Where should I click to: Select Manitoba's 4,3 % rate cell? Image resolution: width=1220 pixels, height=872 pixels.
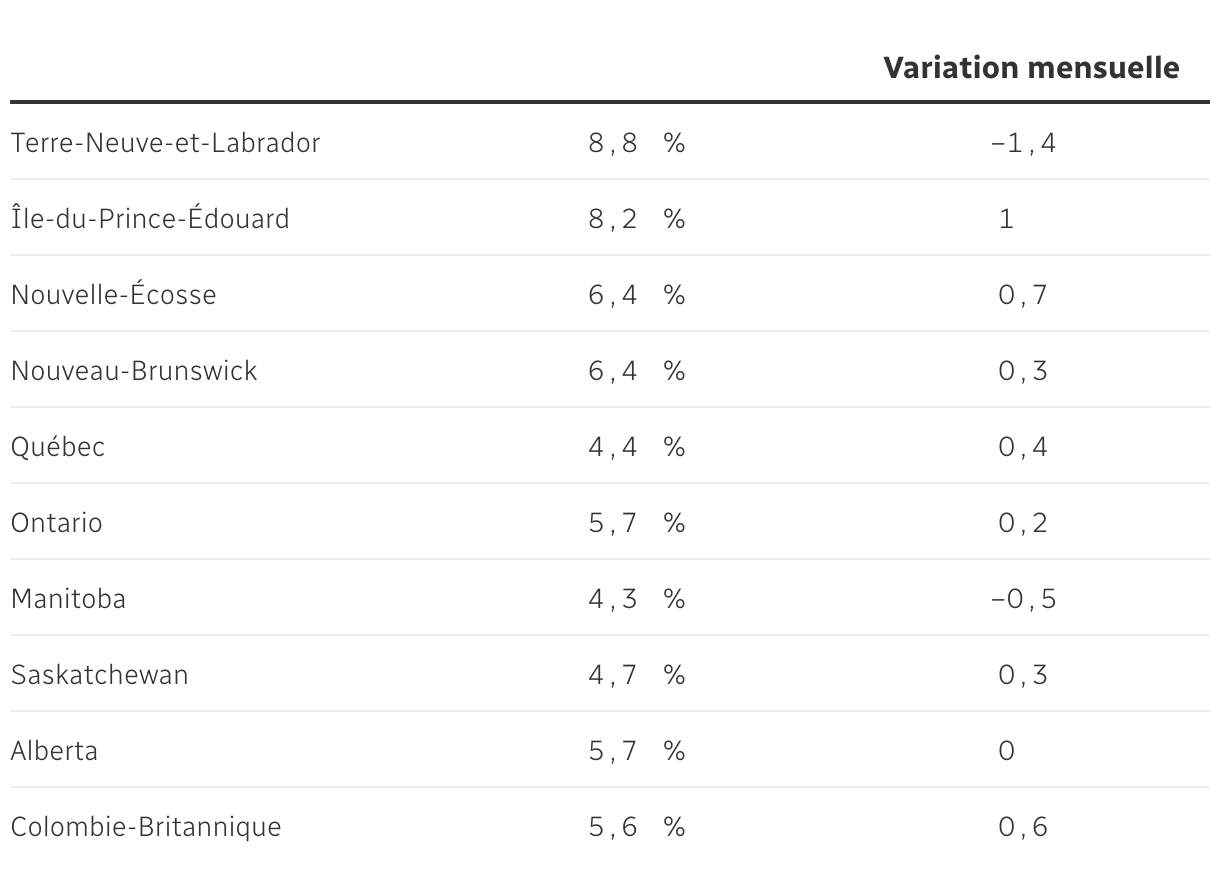pos(637,599)
